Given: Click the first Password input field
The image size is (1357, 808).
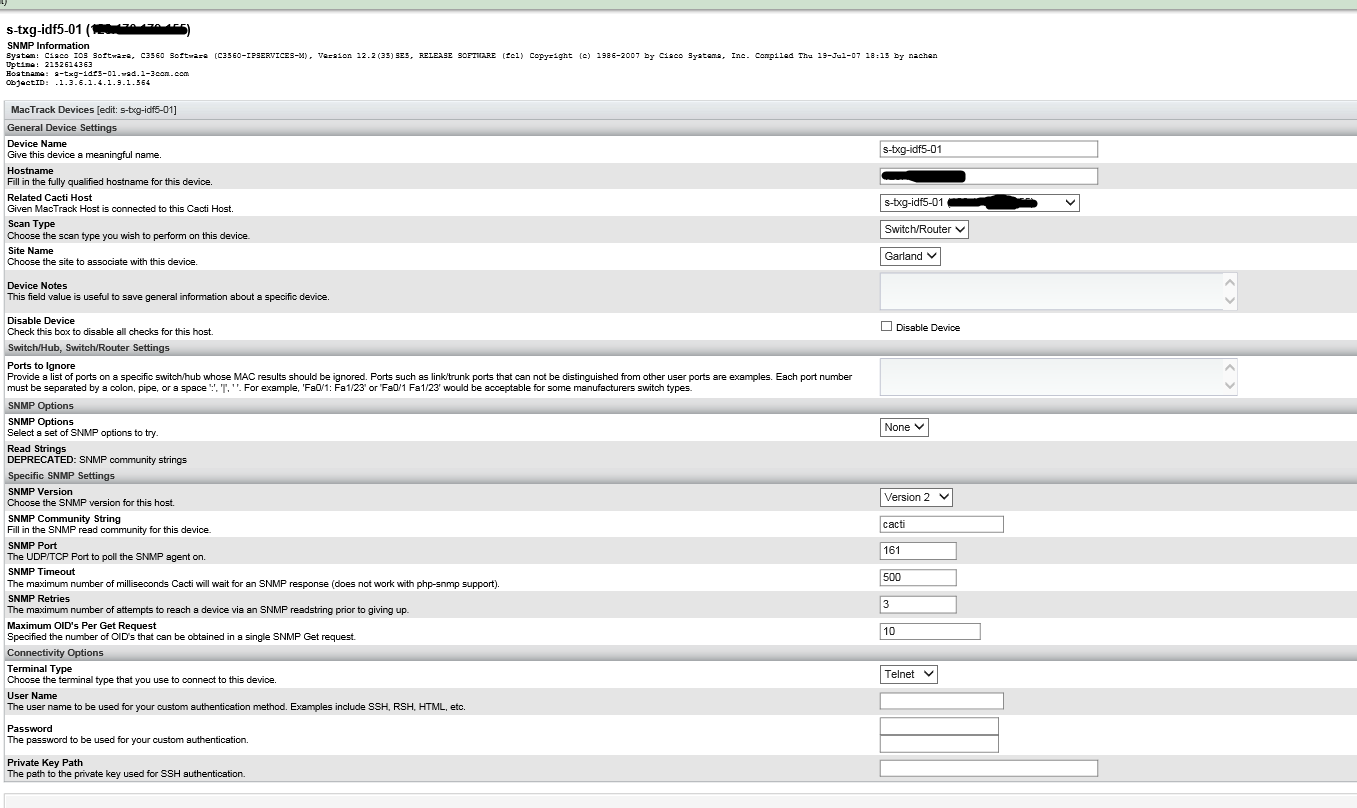Looking at the screenshot, I should [939, 726].
